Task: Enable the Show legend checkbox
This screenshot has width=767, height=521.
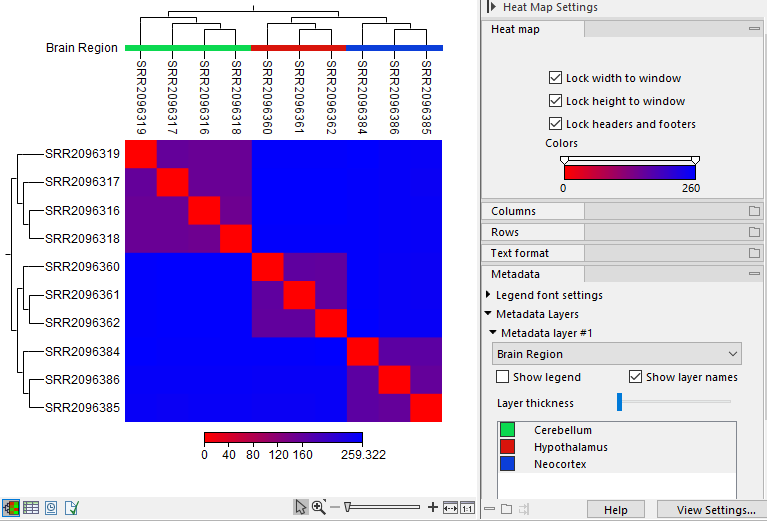Action: (x=503, y=377)
